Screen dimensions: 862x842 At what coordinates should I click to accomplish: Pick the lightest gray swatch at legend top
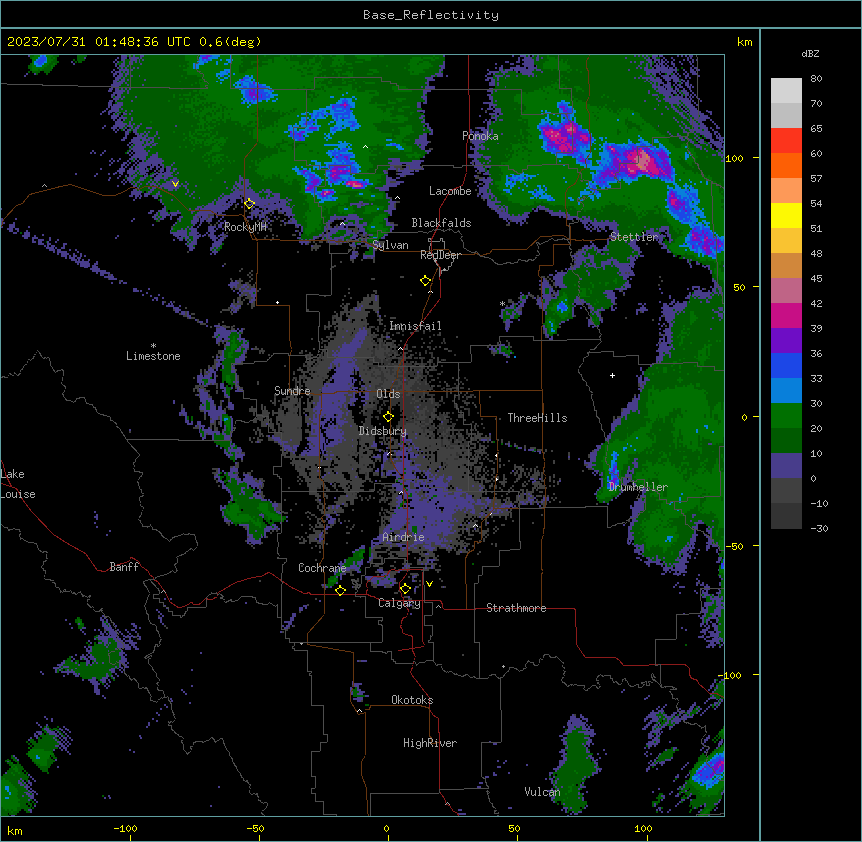(x=786, y=91)
